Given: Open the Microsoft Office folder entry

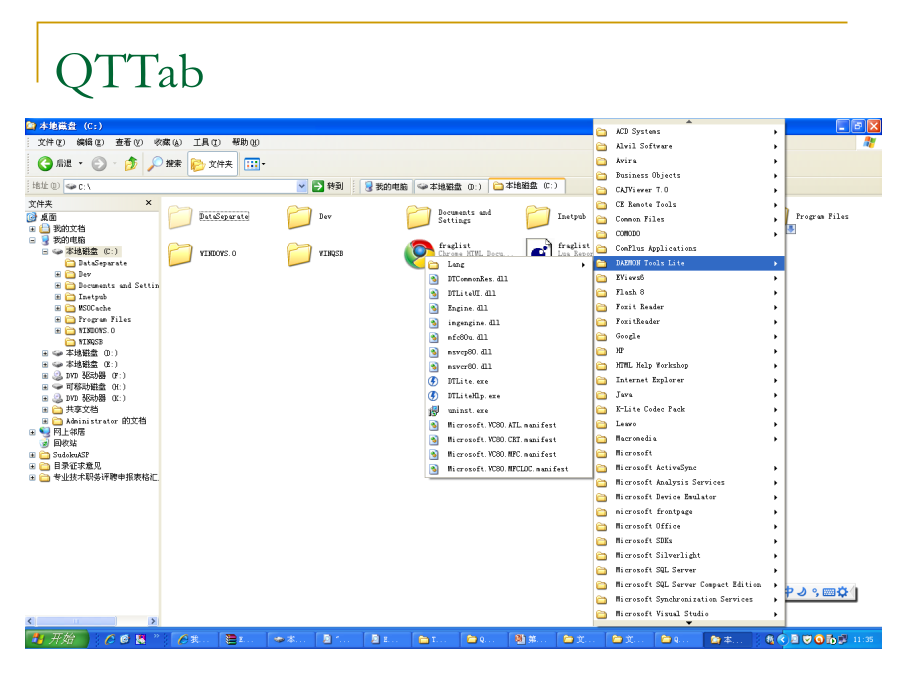Looking at the screenshot, I should [689, 526].
